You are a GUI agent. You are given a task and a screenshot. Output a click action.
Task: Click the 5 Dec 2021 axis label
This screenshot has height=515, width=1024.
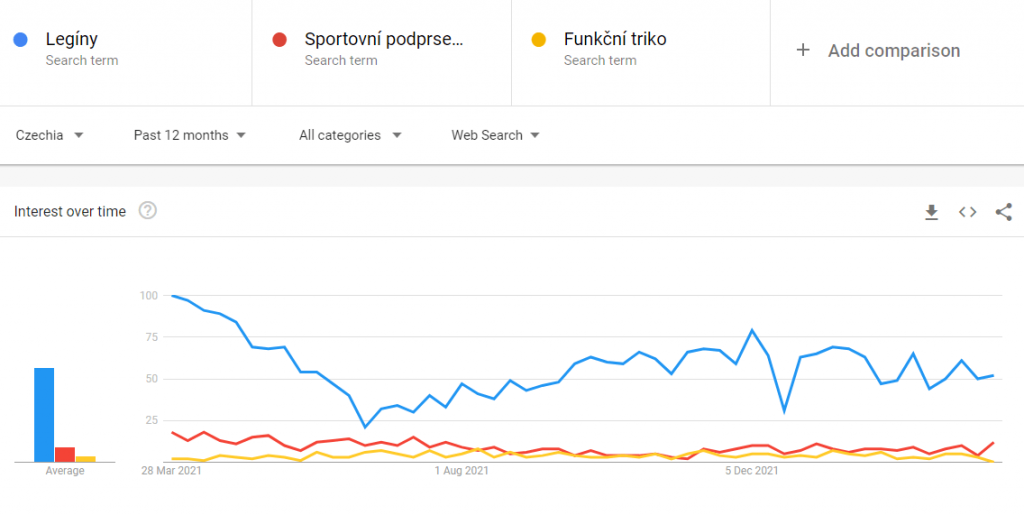point(752,471)
